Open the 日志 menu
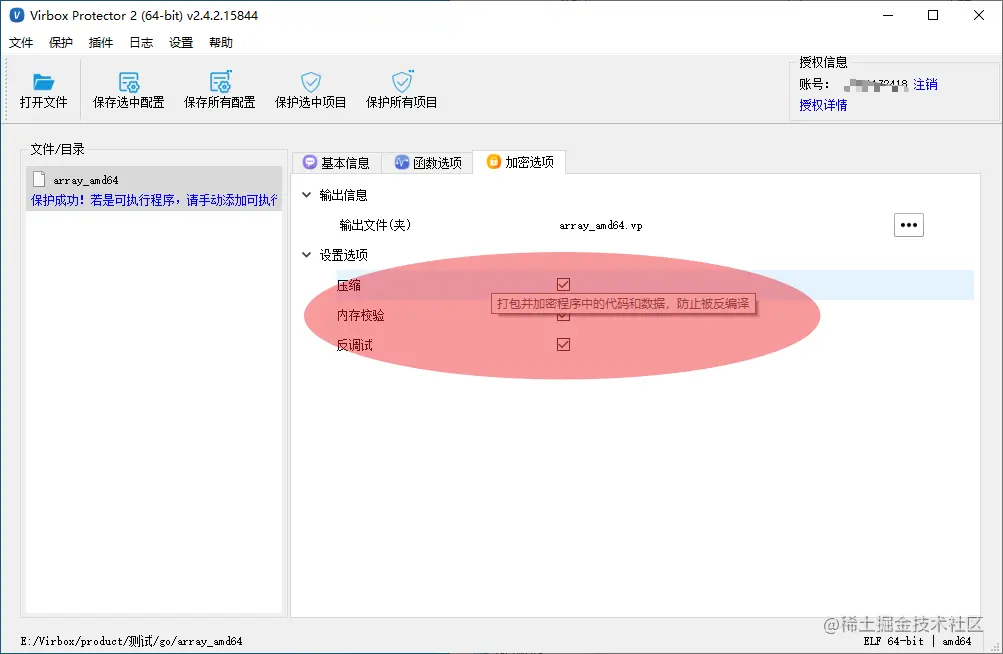The image size is (1003, 654). (141, 43)
